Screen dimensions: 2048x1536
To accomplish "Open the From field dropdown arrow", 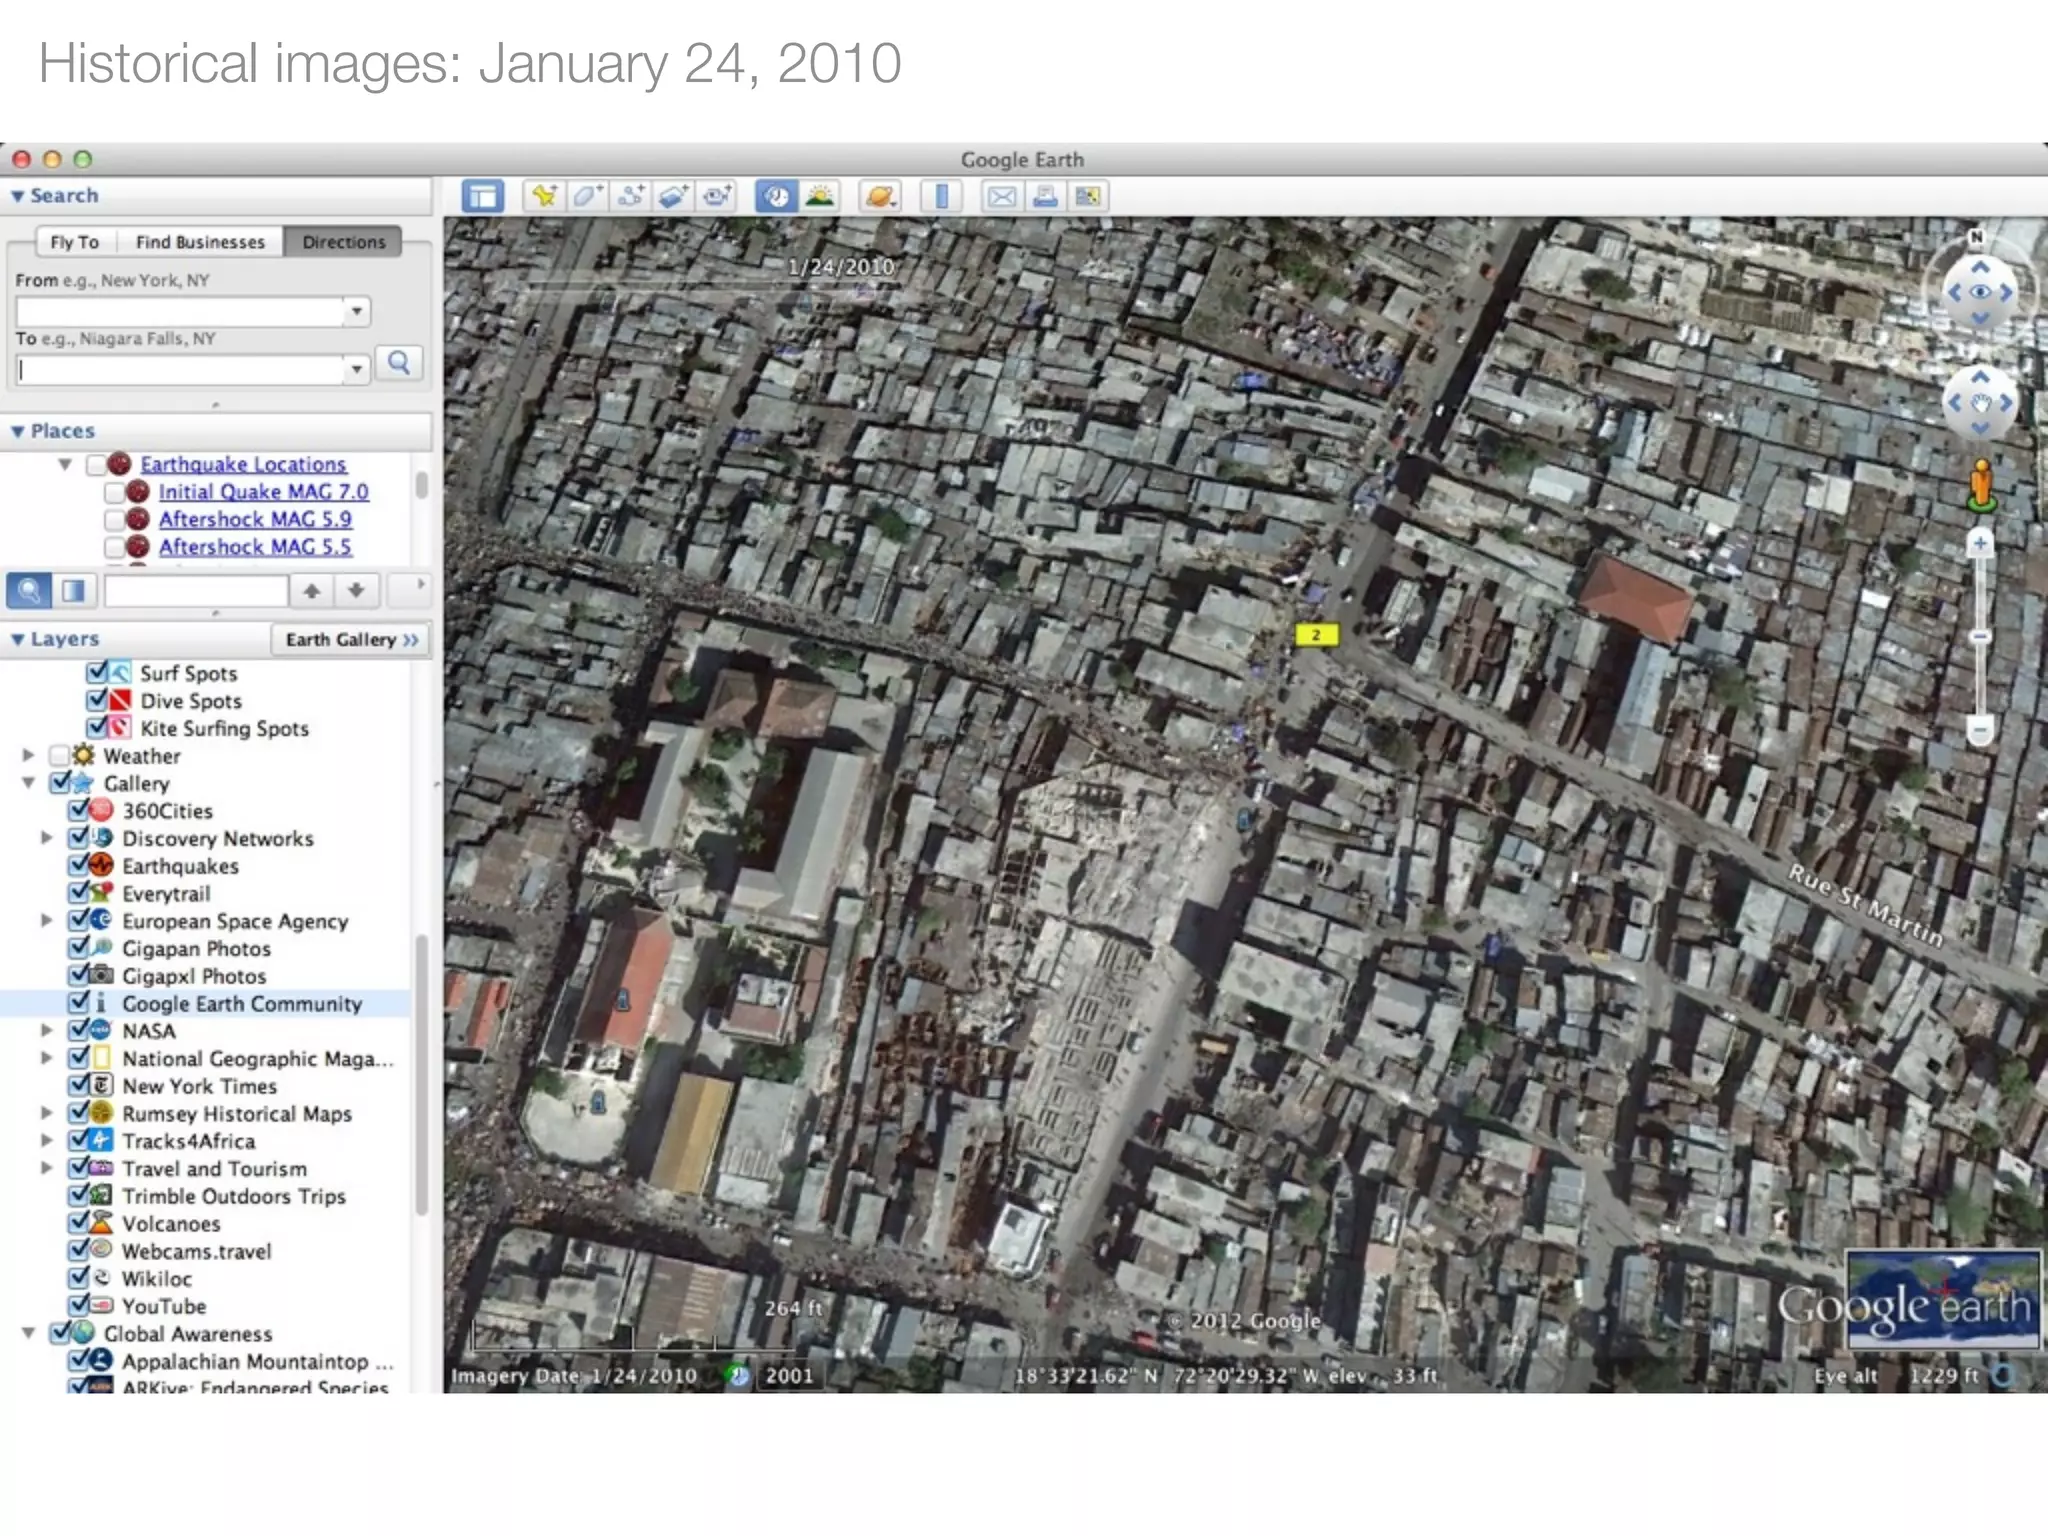I will pyautogui.click(x=356, y=312).
